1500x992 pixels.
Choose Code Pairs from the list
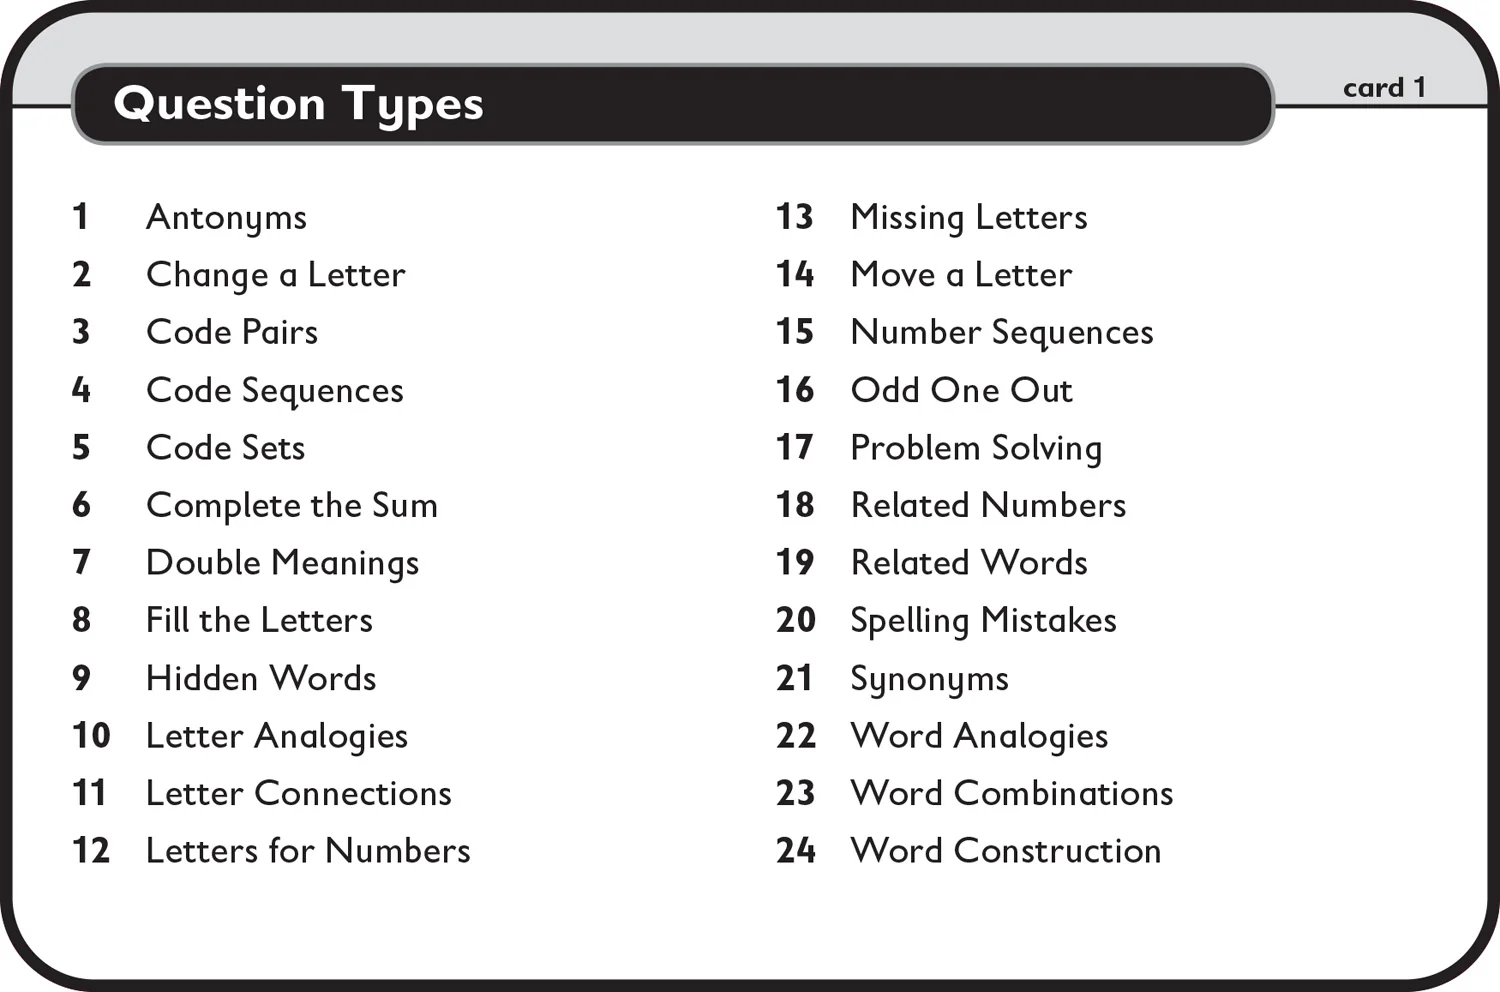[x=232, y=332]
